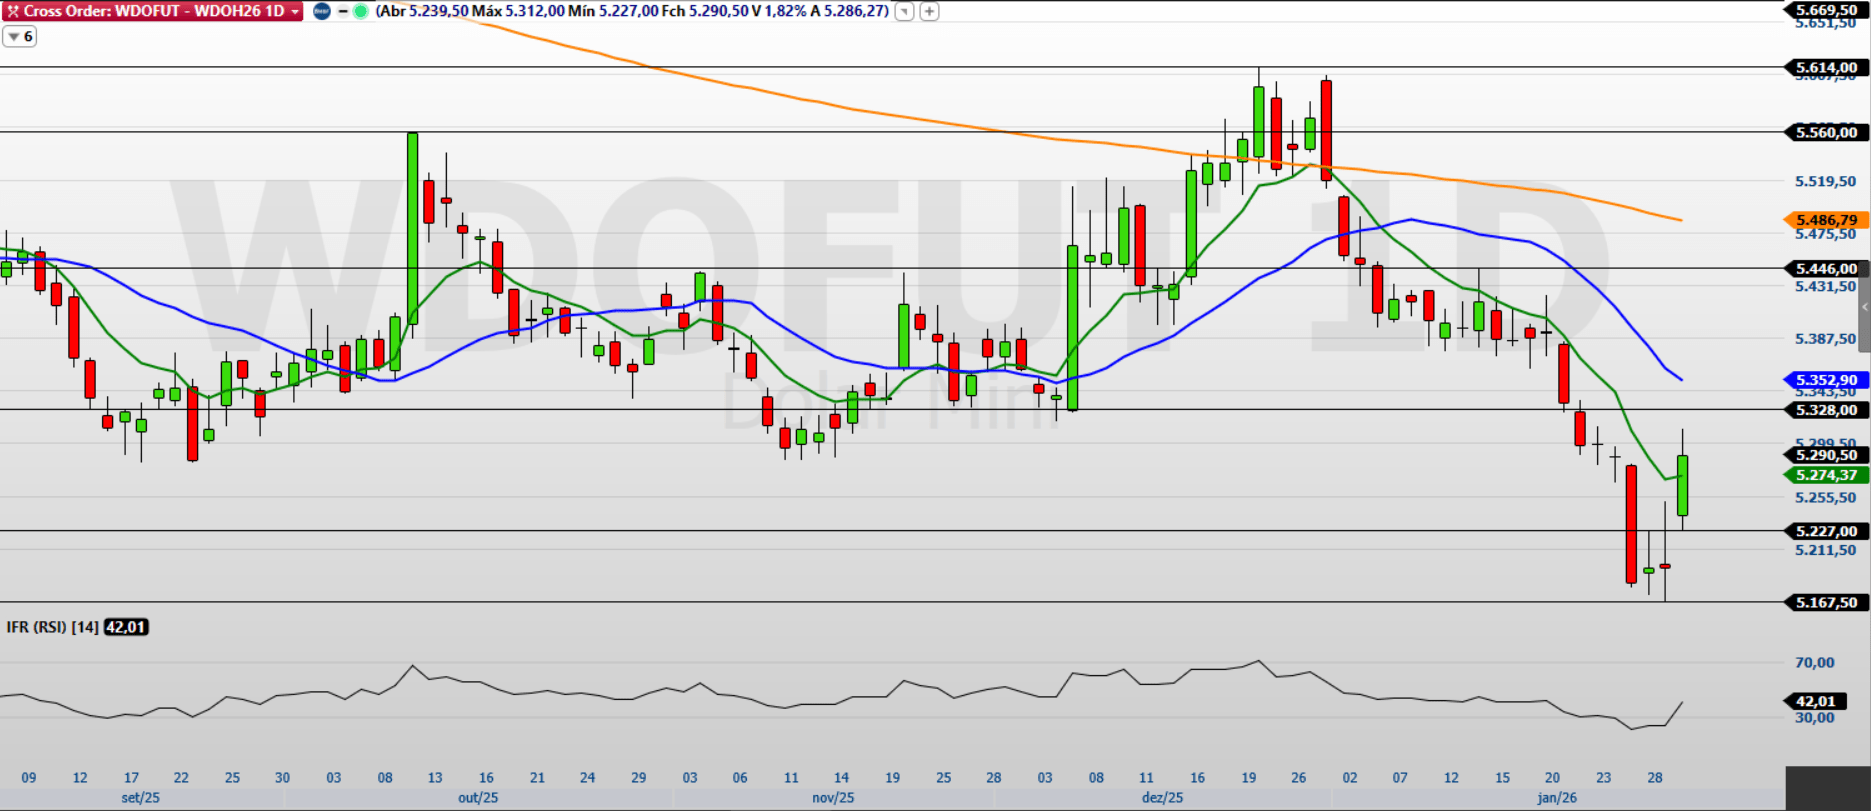Expand the indicators list labeled 6
Screen dimensions: 1871x811
pos(19,36)
